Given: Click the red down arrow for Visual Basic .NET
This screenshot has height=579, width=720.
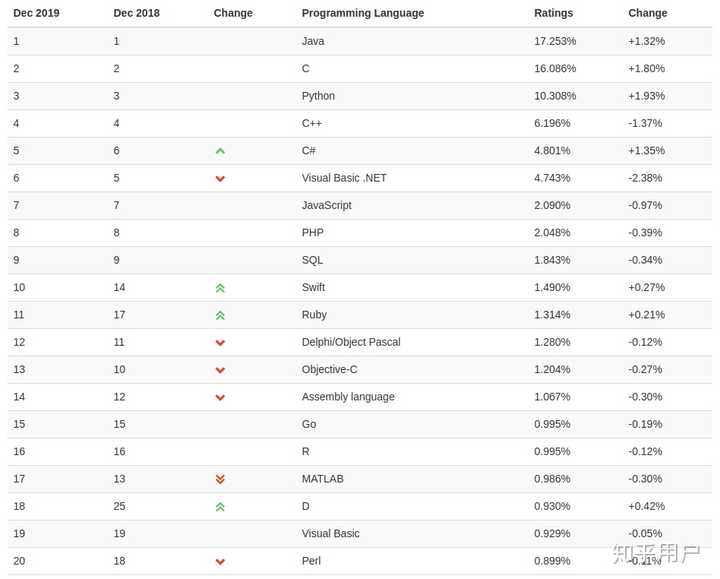Looking at the screenshot, I should [x=220, y=179].
